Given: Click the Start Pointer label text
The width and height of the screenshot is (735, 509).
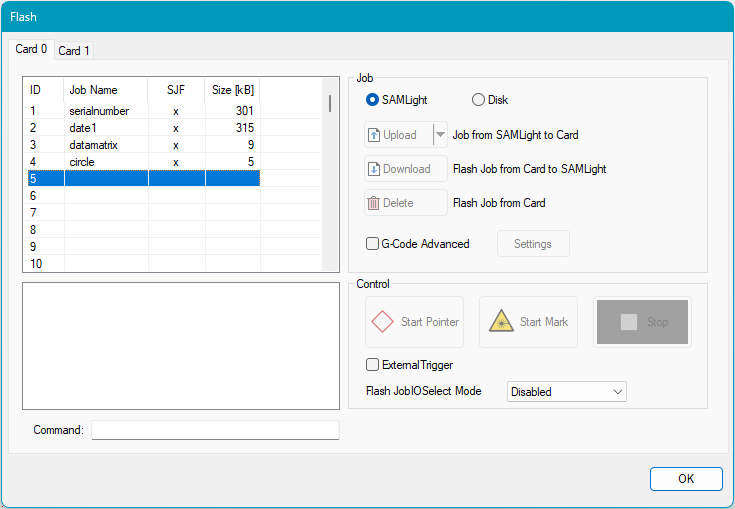Looking at the screenshot, I should coord(430,322).
